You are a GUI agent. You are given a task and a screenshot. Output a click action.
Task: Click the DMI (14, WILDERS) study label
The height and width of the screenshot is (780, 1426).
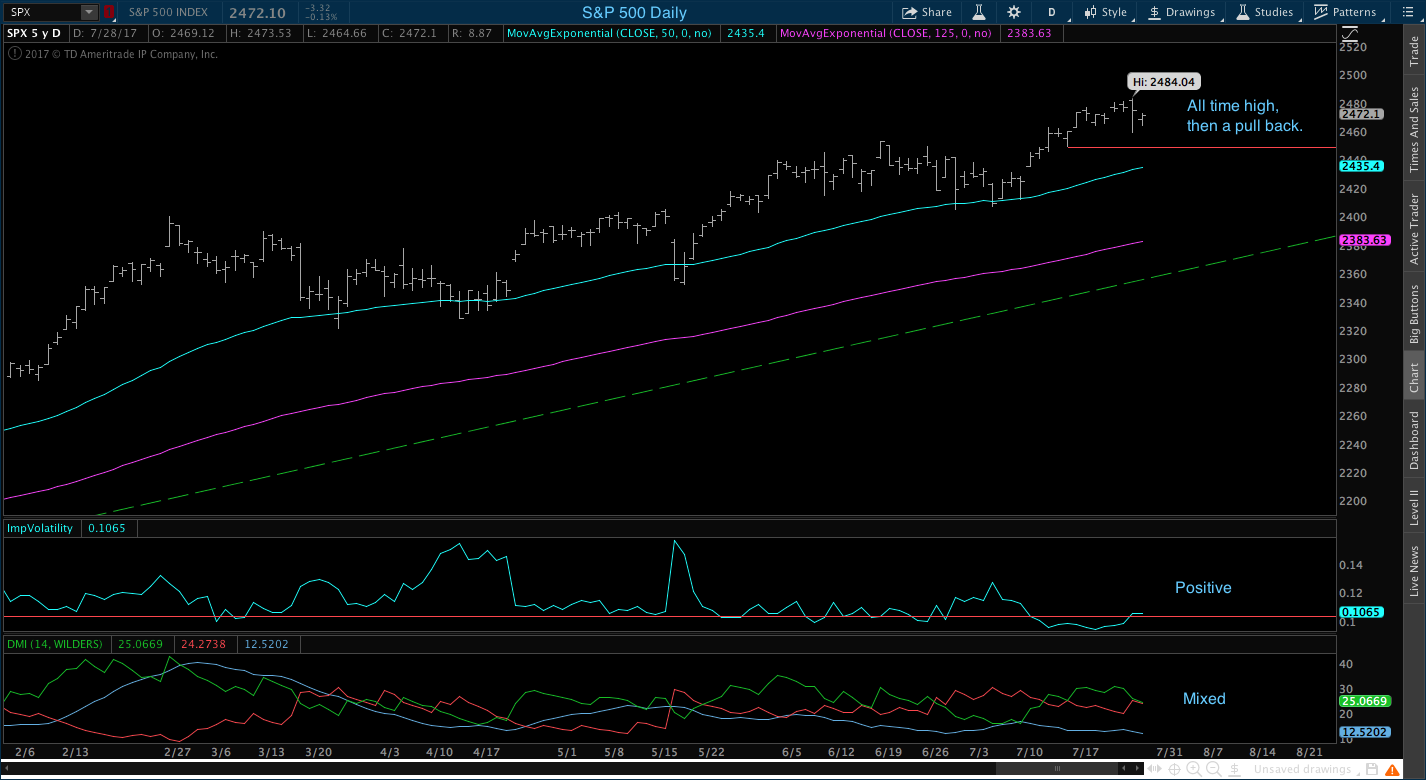[x=56, y=643]
